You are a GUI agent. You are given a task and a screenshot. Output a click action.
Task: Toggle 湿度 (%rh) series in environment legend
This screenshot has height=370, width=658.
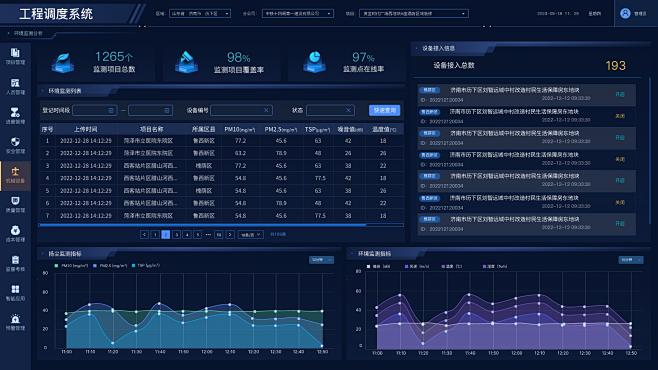(x=495, y=266)
